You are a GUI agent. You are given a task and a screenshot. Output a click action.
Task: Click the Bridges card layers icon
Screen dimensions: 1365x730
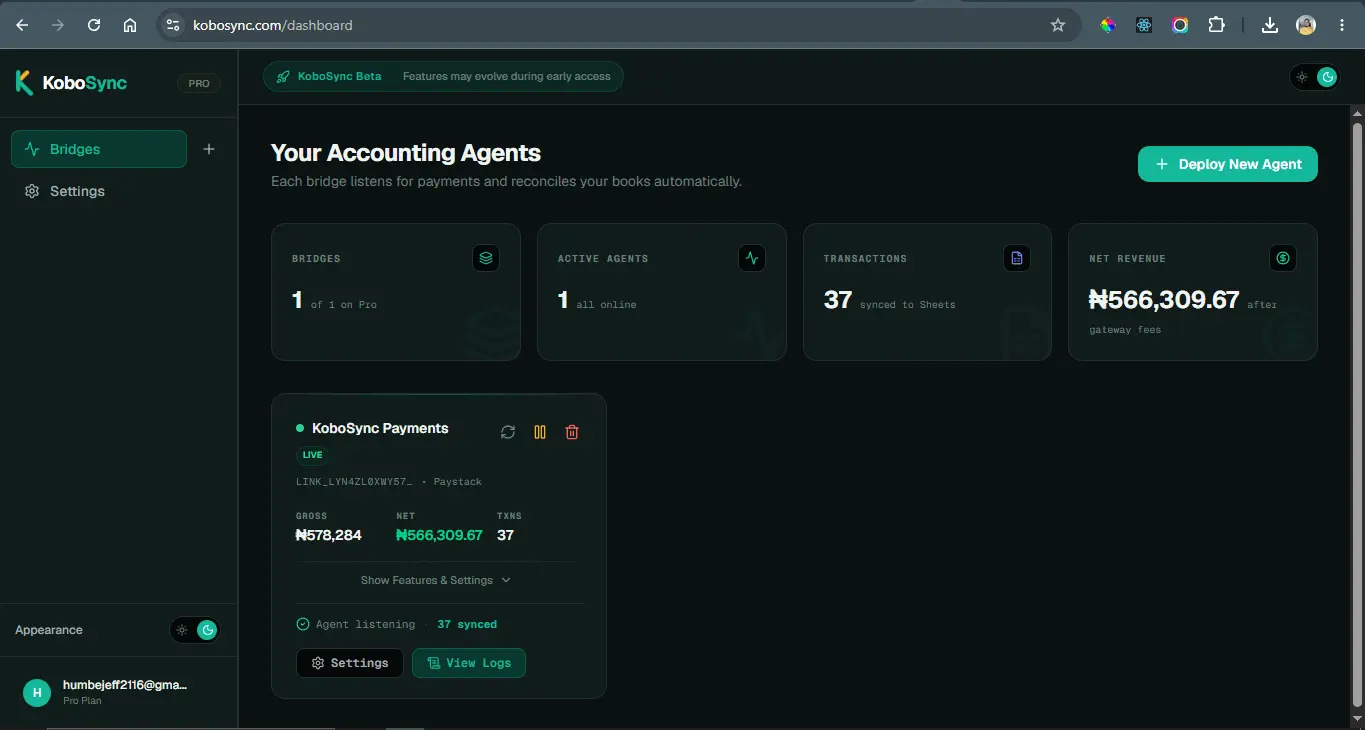tap(486, 258)
